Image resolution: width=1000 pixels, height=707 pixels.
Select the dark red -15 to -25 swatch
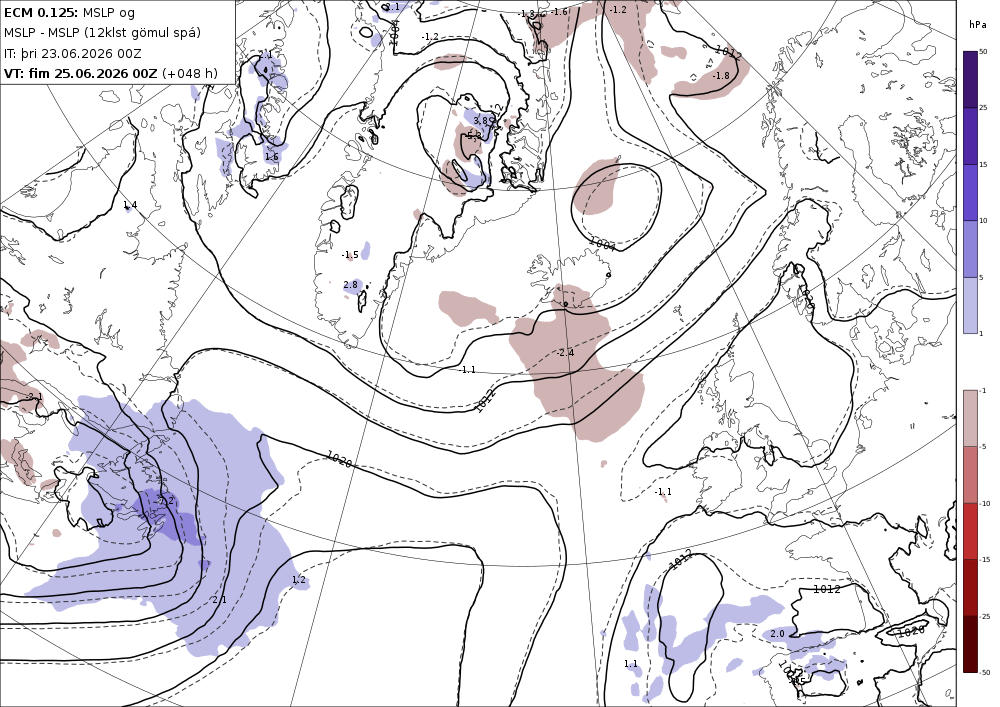tap(971, 587)
